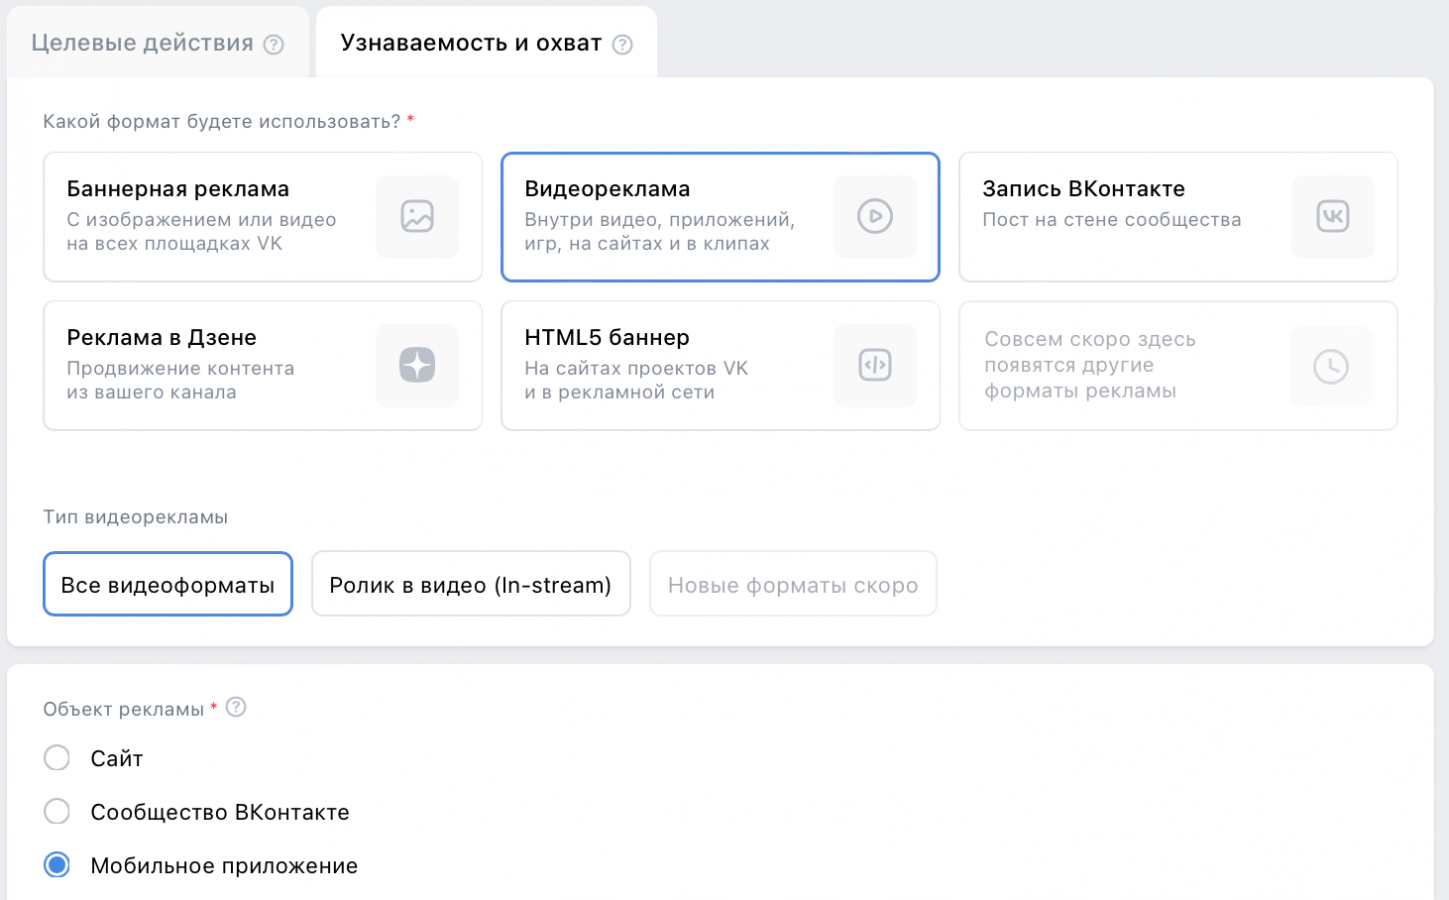Screen dimensions: 1449x900
Task: Click the clock icon on upcoming formats card
Action: [x=1330, y=366]
